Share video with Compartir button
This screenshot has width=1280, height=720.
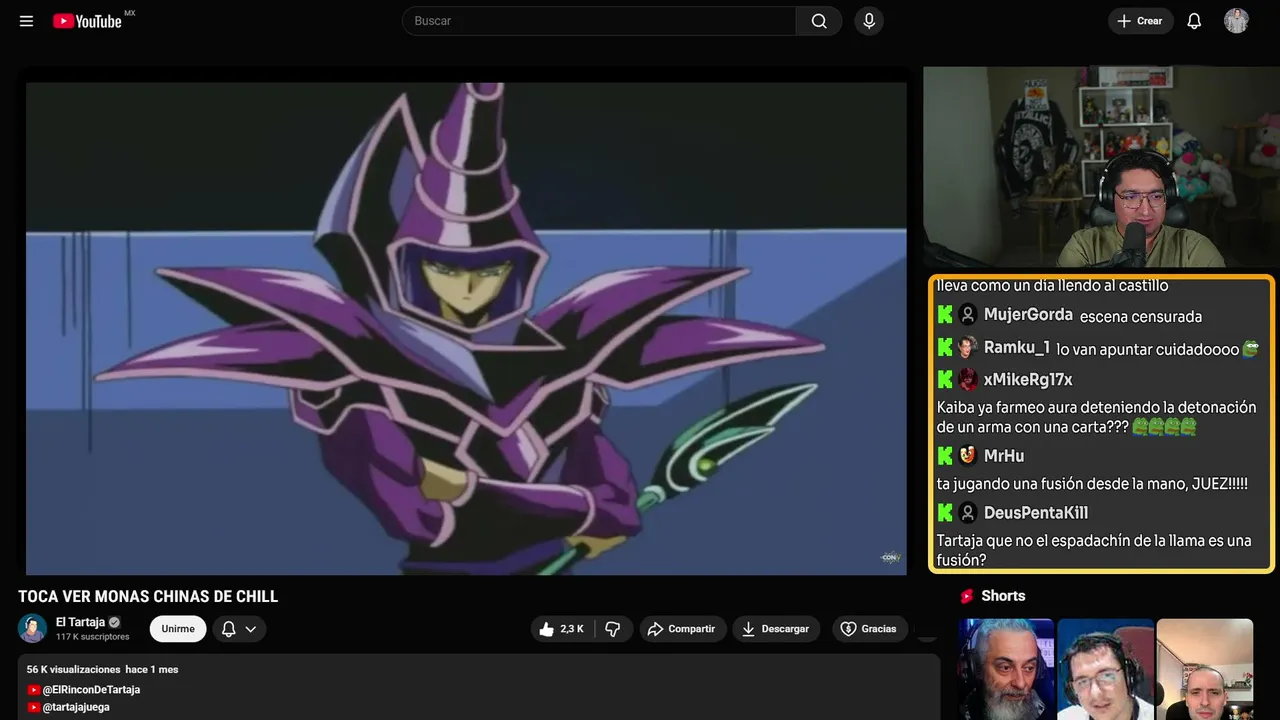(x=683, y=629)
